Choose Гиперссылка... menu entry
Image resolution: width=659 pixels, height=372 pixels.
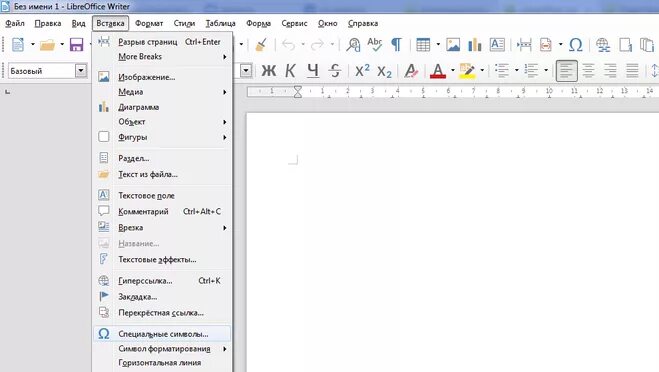coord(162,281)
